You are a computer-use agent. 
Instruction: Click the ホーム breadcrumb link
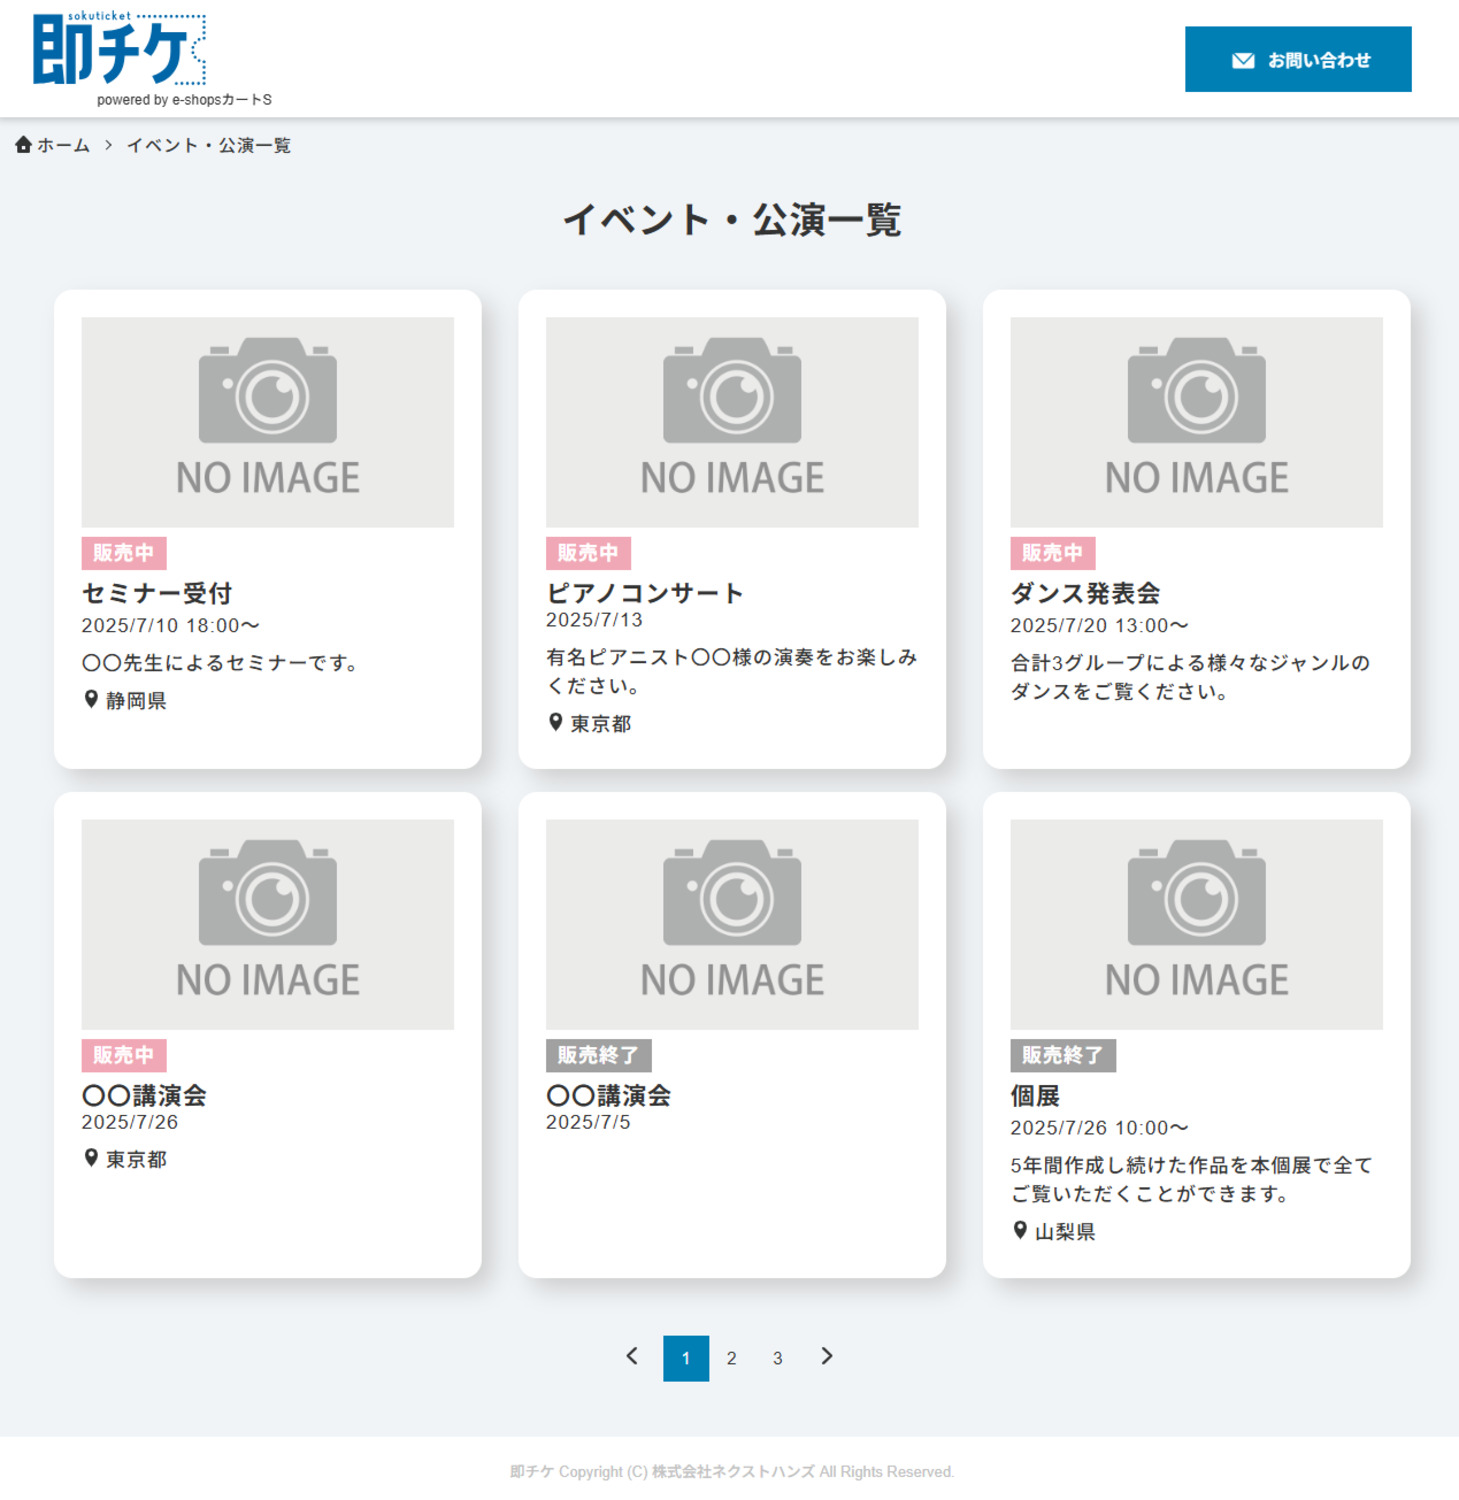[63, 146]
